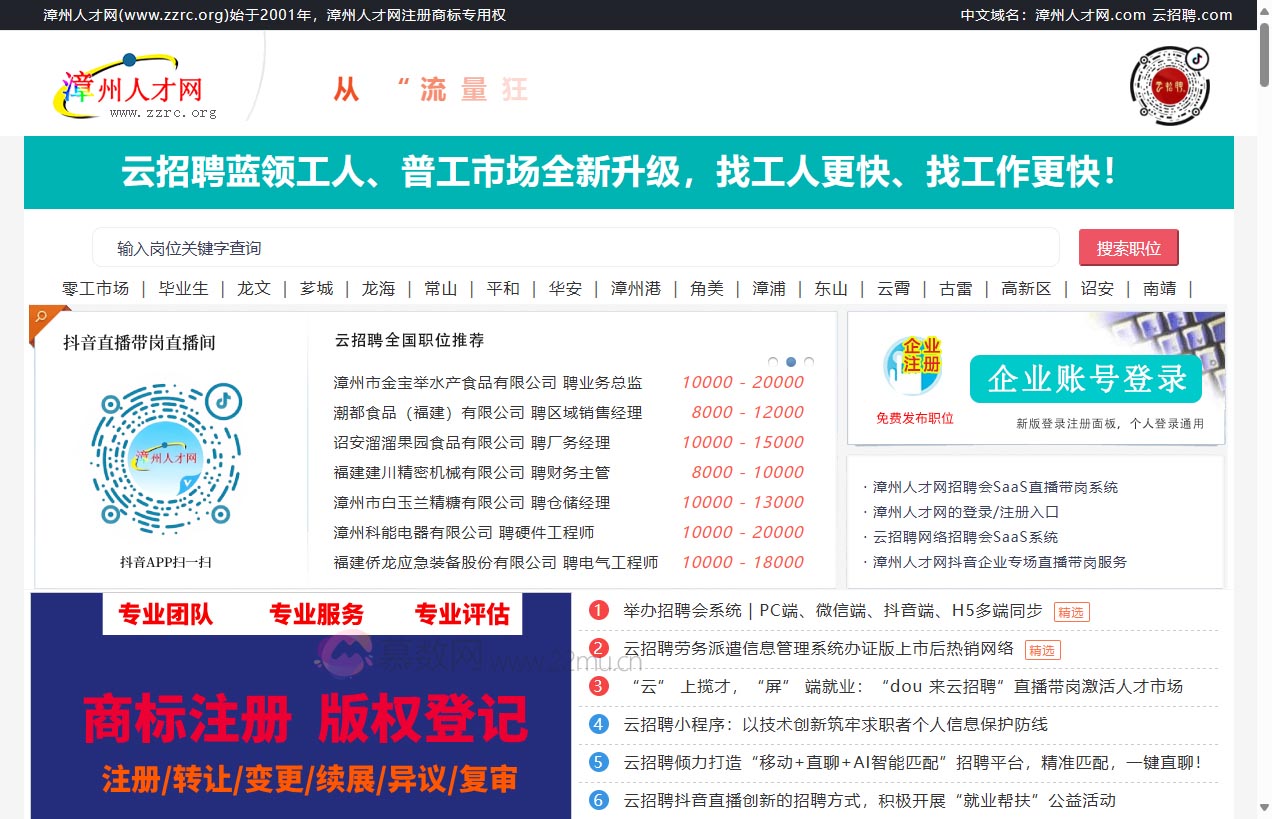The width and height of the screenshot is (1272, 819).
Task: Click the 企业注册 registration icon
Action: point(912,367)
